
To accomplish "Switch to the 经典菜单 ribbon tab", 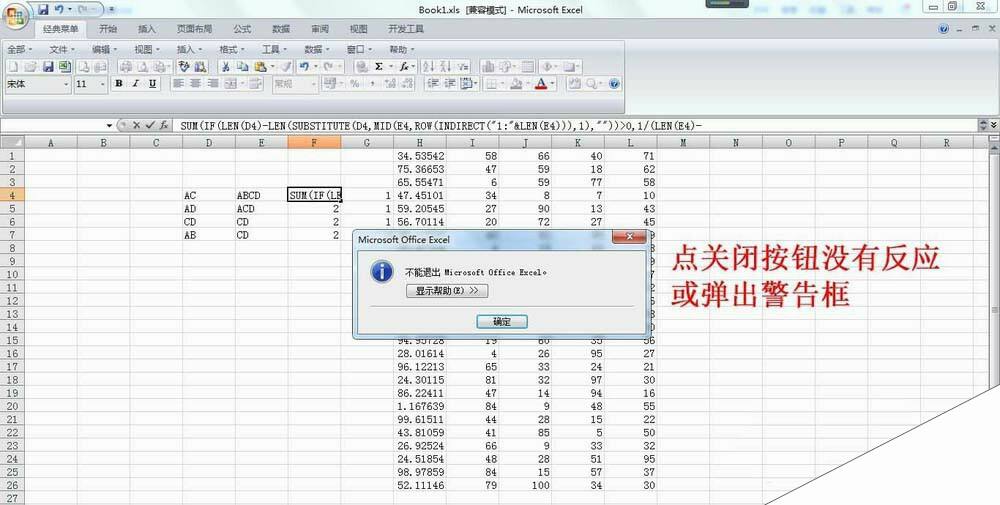I will 61,29.
